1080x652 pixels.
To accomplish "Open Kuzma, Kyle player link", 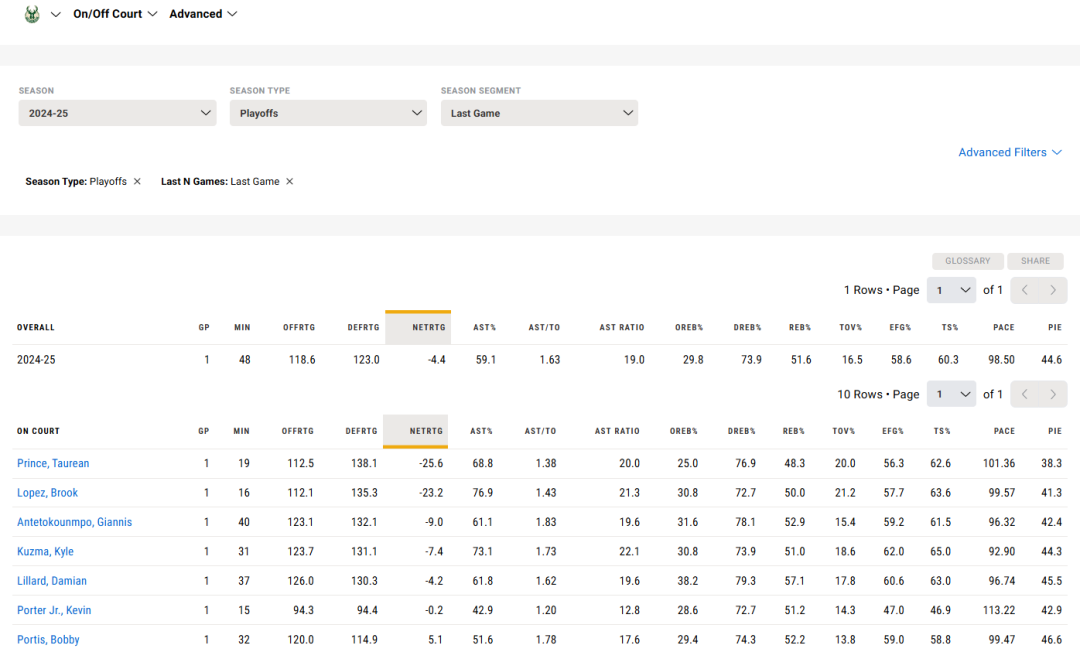I will (45, 551).
